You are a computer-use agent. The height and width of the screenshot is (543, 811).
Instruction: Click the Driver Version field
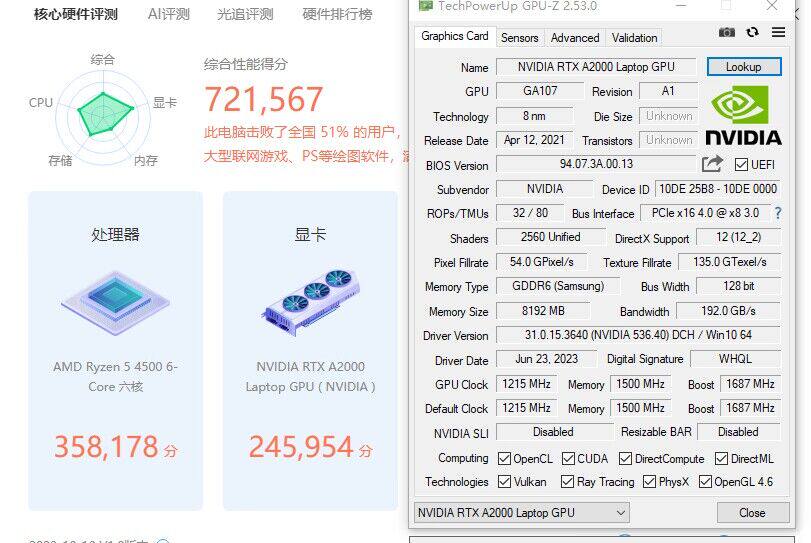(x=638, y=335)
